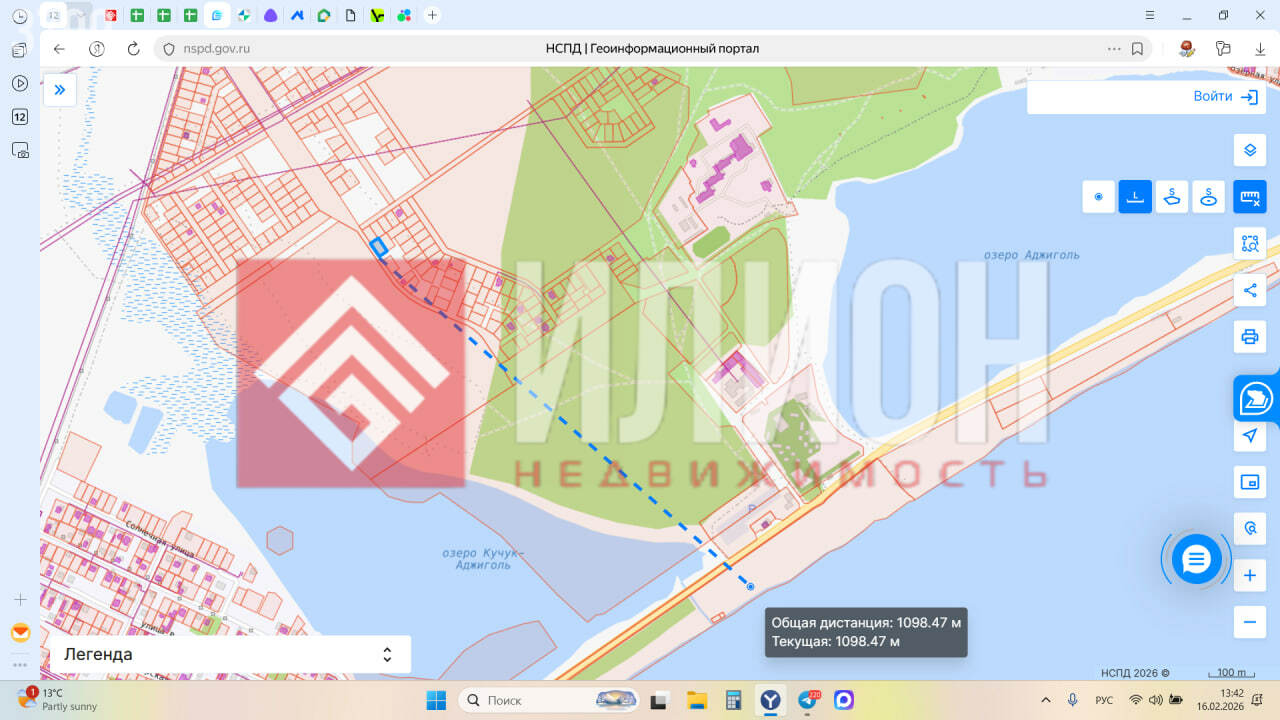Switch to the purple blob icon tab
Screen dimensions: 1280x720
270,15
